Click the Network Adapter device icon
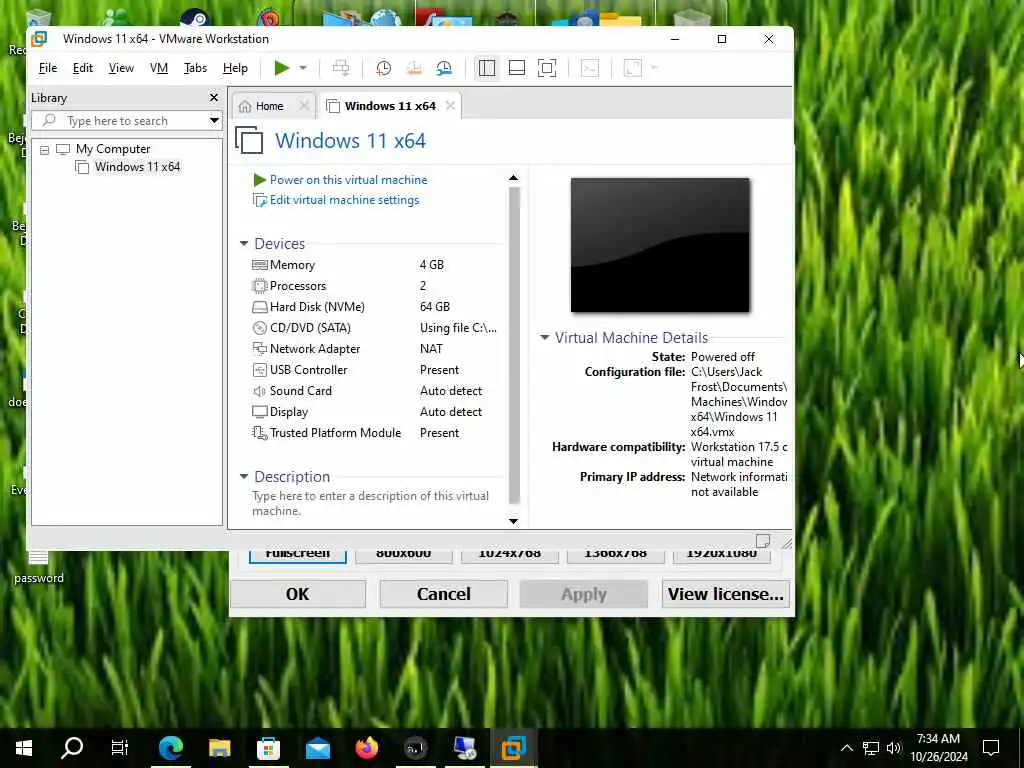 click(x=260, y=349)
